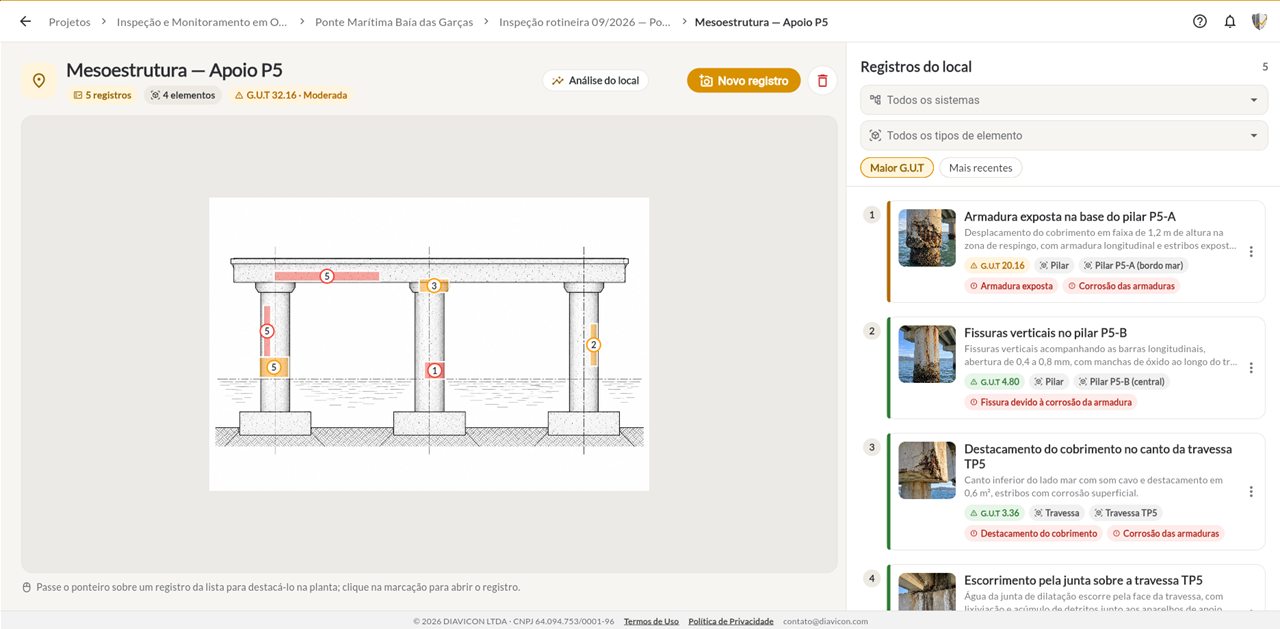Viewport: 1280px width, 629px height.
Task: Create a Novo registro
Action: point(744,80)
